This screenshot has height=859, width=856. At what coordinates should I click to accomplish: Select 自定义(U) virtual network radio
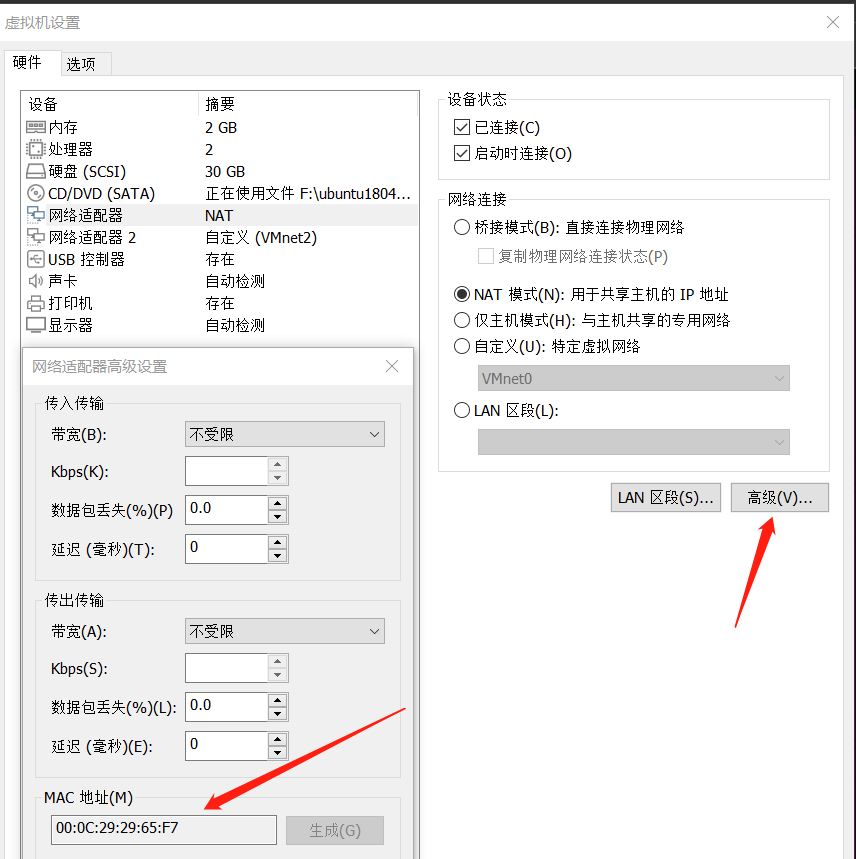tap(462, 346)
